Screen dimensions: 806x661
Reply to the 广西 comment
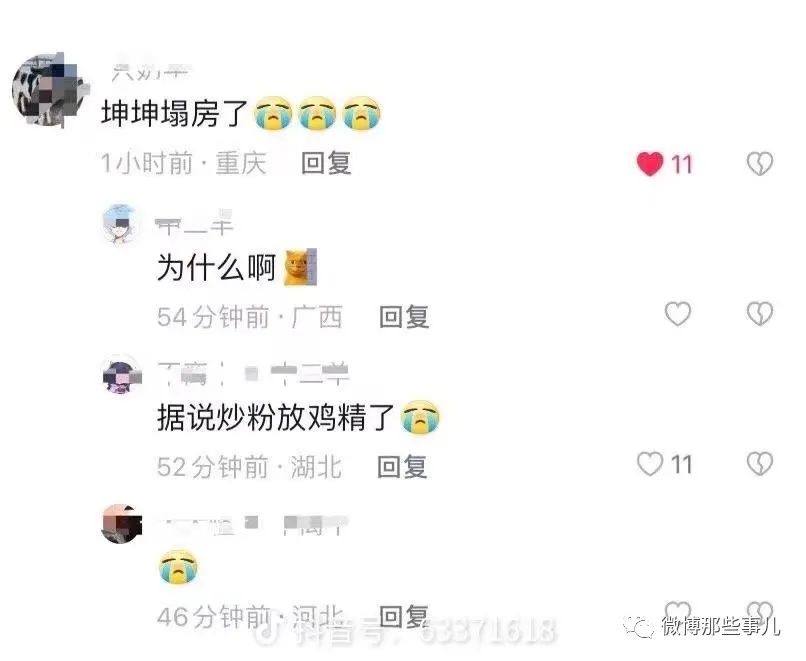click(404, 316)
